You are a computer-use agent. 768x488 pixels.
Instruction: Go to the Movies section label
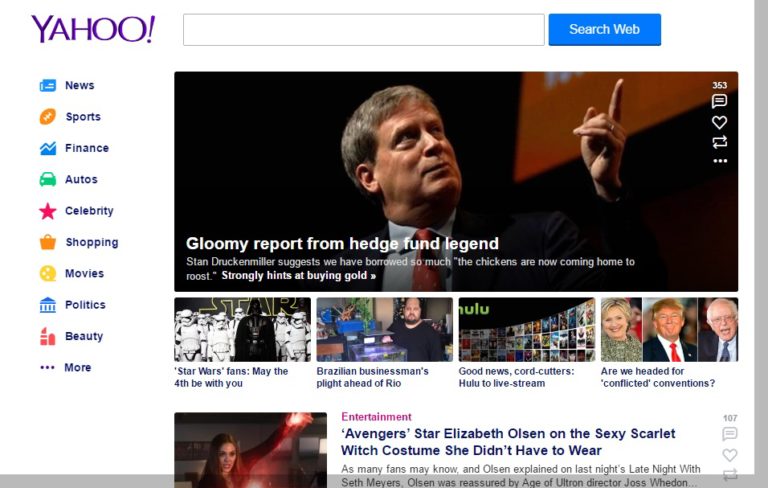(84, 273)
